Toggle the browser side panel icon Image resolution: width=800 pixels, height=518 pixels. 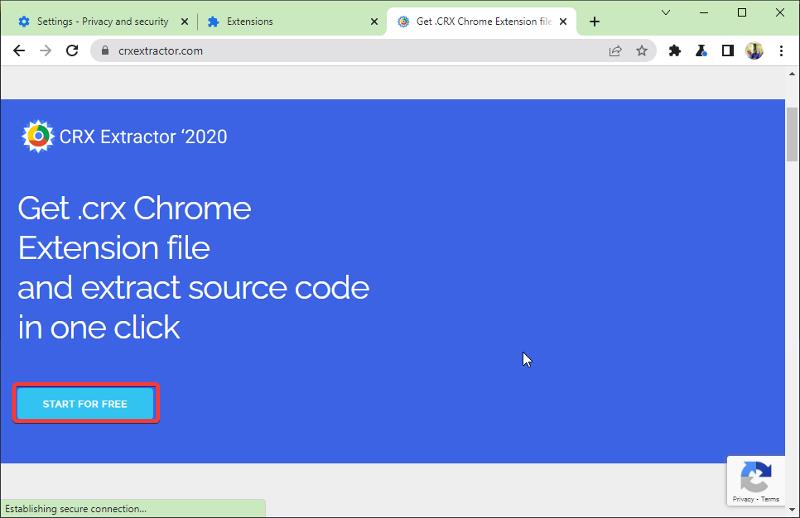(728, 51)
